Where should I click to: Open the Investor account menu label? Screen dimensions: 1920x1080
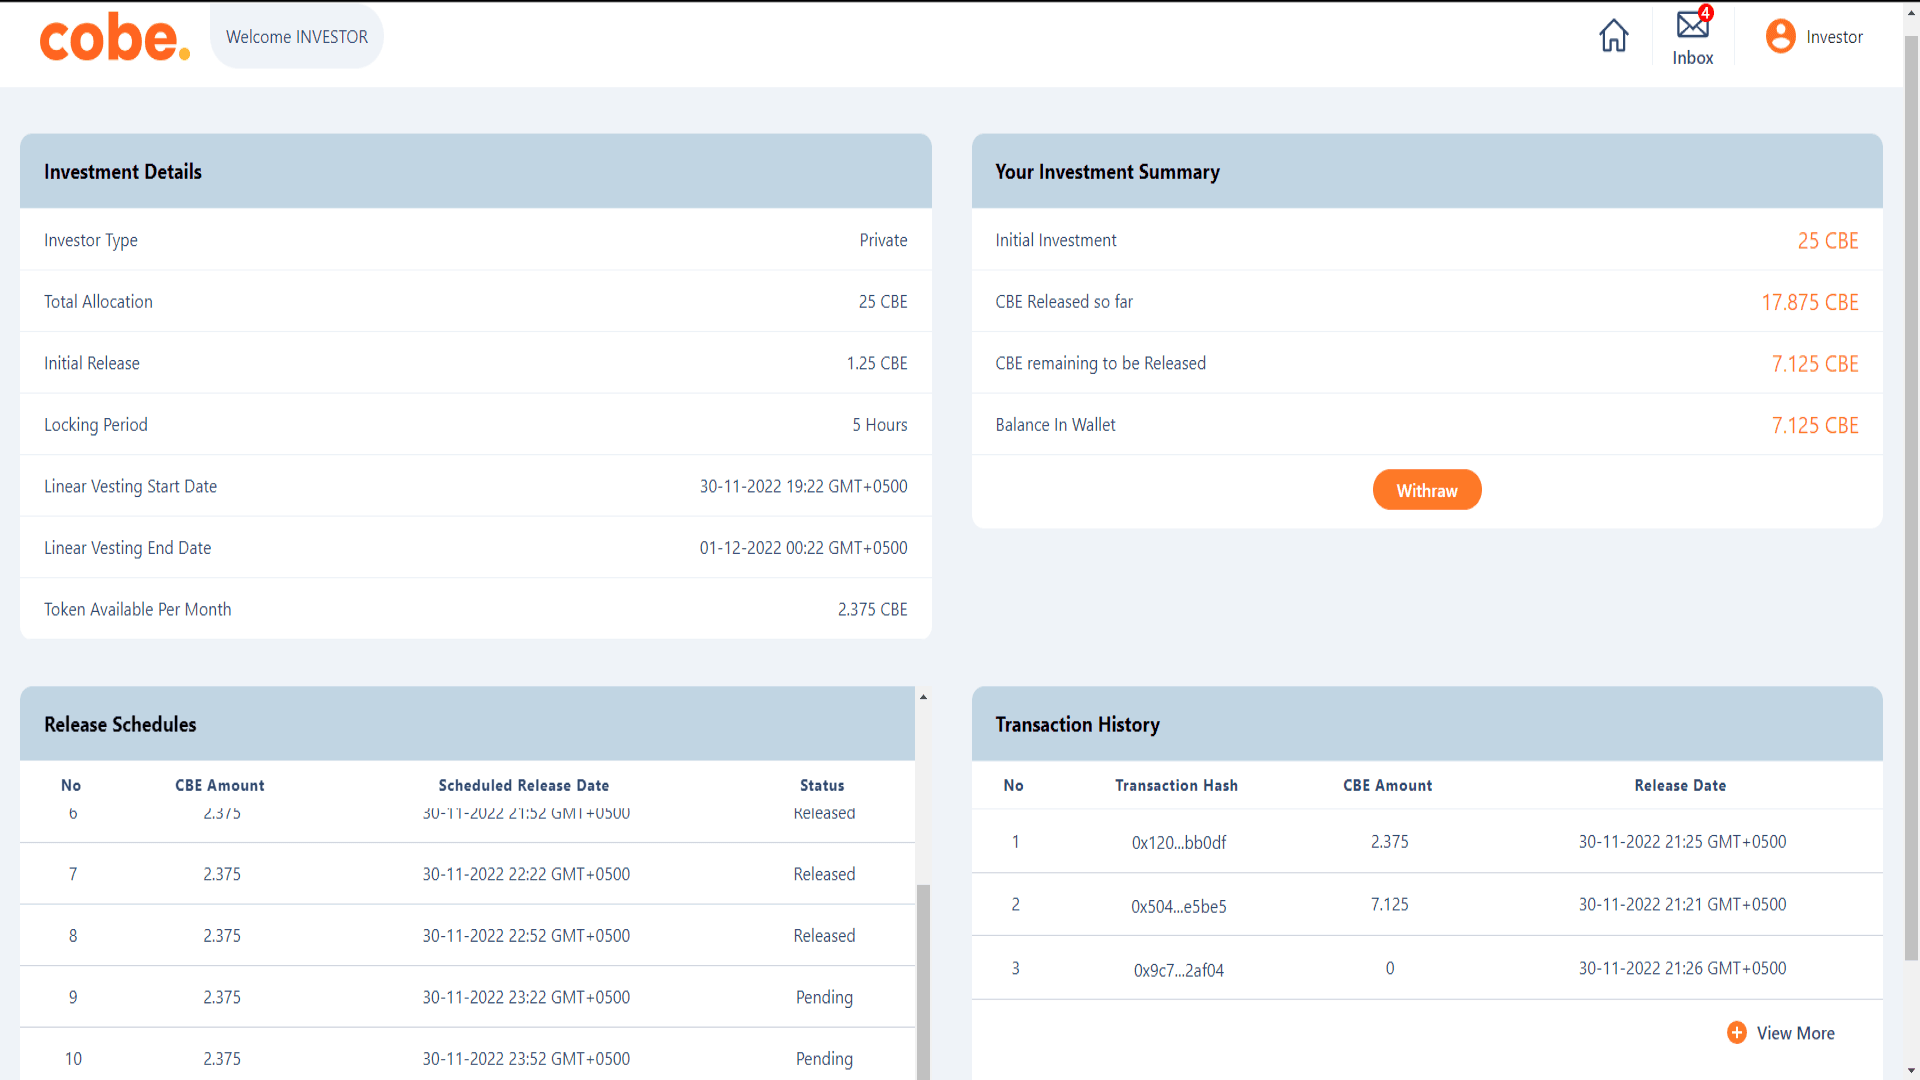click(x=1834, y=37)
